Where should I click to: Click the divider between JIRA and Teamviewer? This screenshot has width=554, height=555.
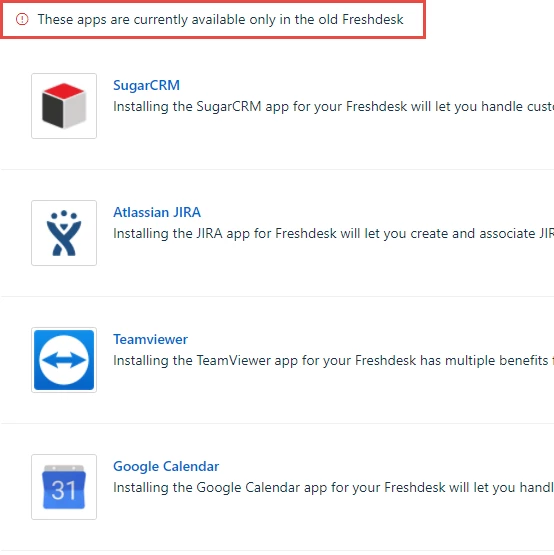[x=278, y=297]
